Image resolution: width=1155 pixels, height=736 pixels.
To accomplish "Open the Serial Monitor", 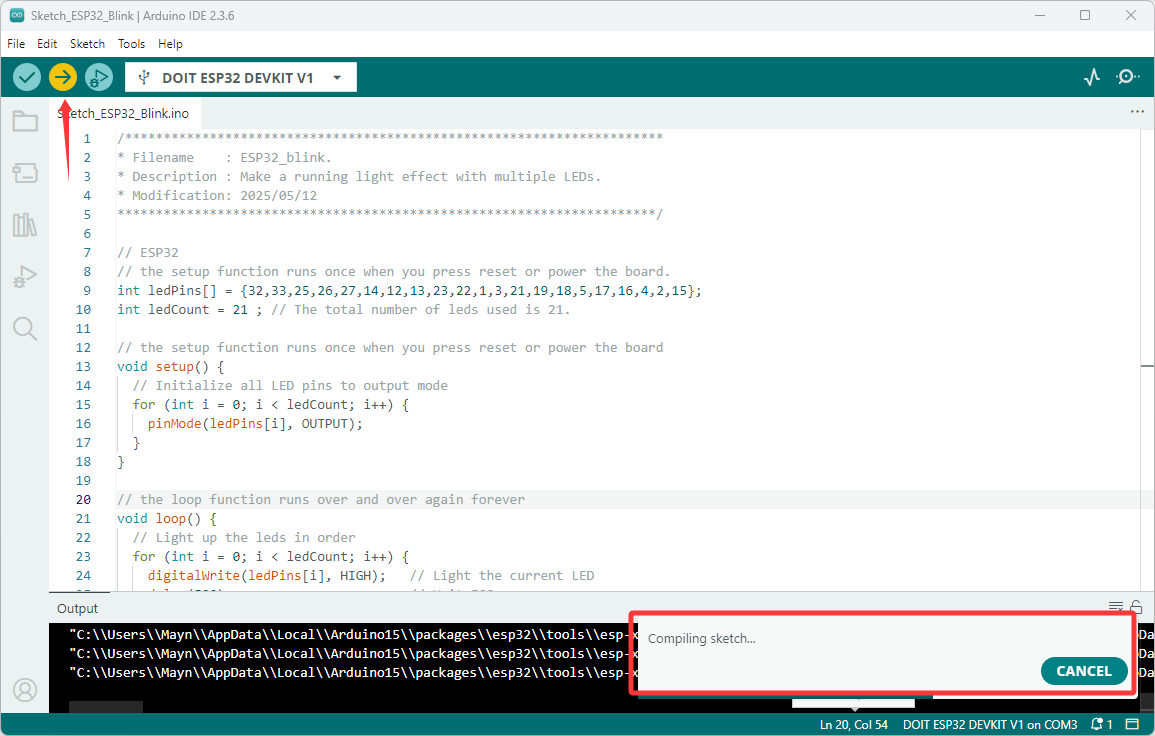I will click(x=1127, y=77).
